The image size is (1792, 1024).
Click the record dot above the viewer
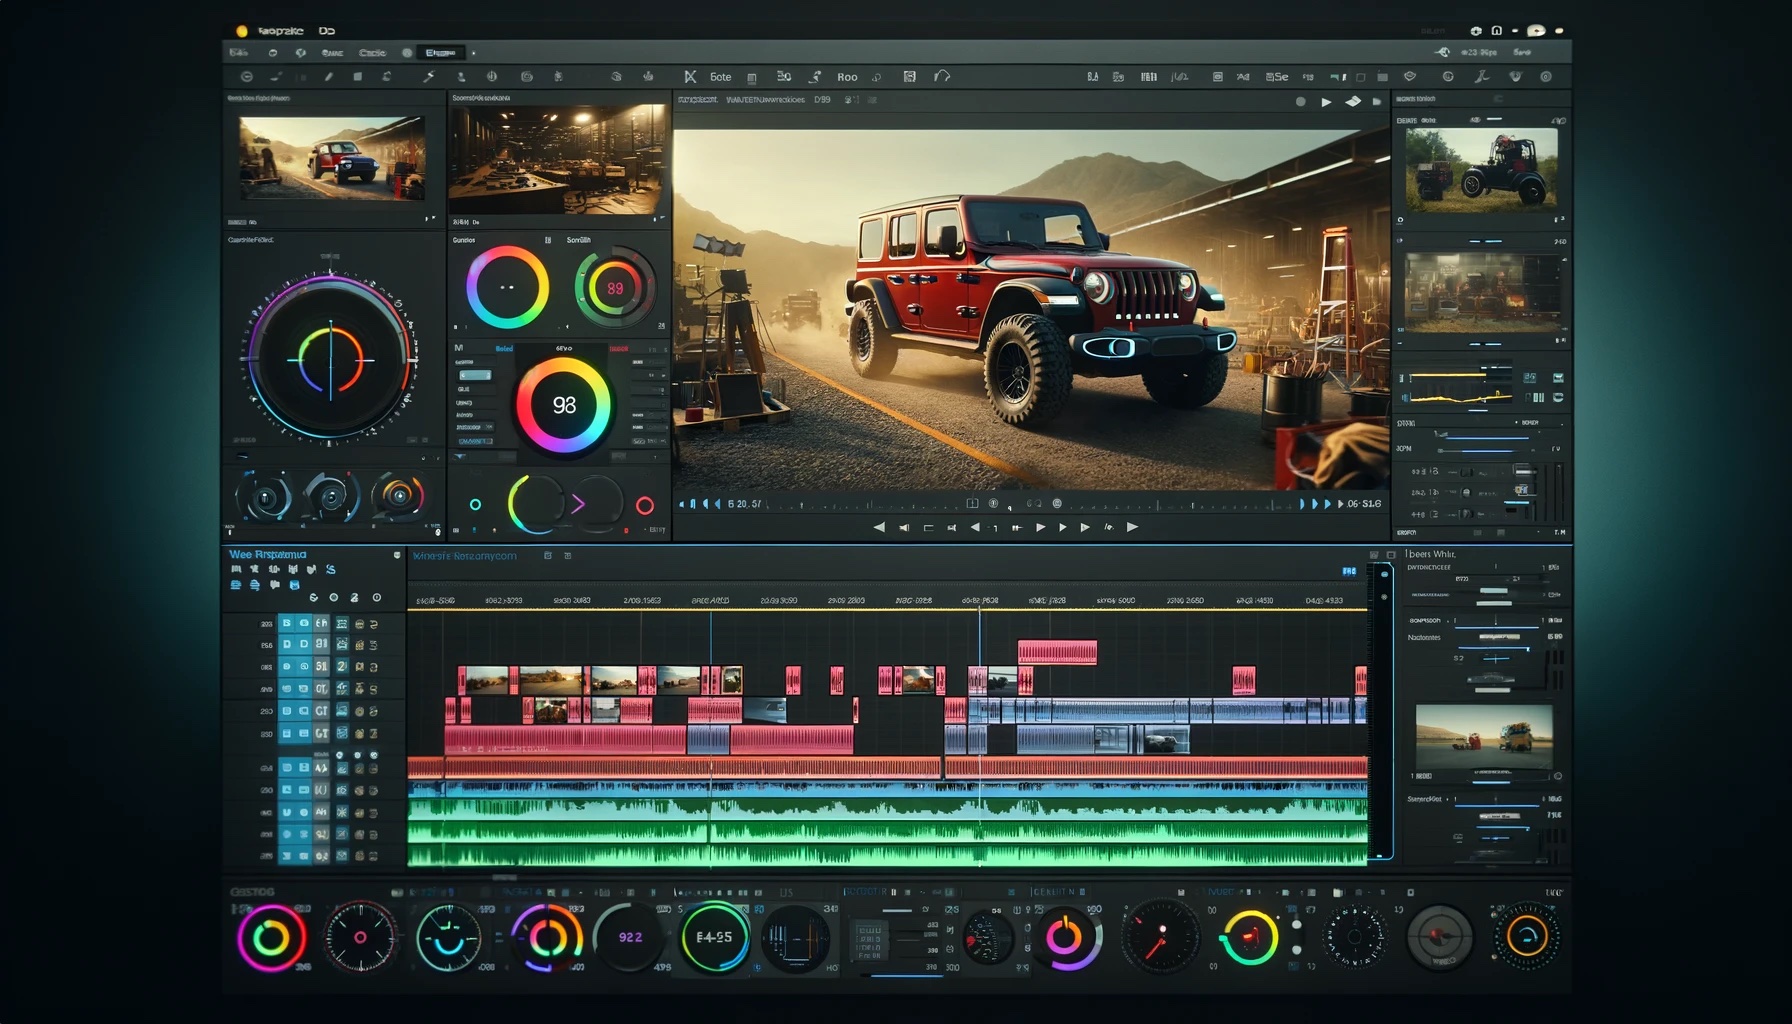pos(1300,102)
